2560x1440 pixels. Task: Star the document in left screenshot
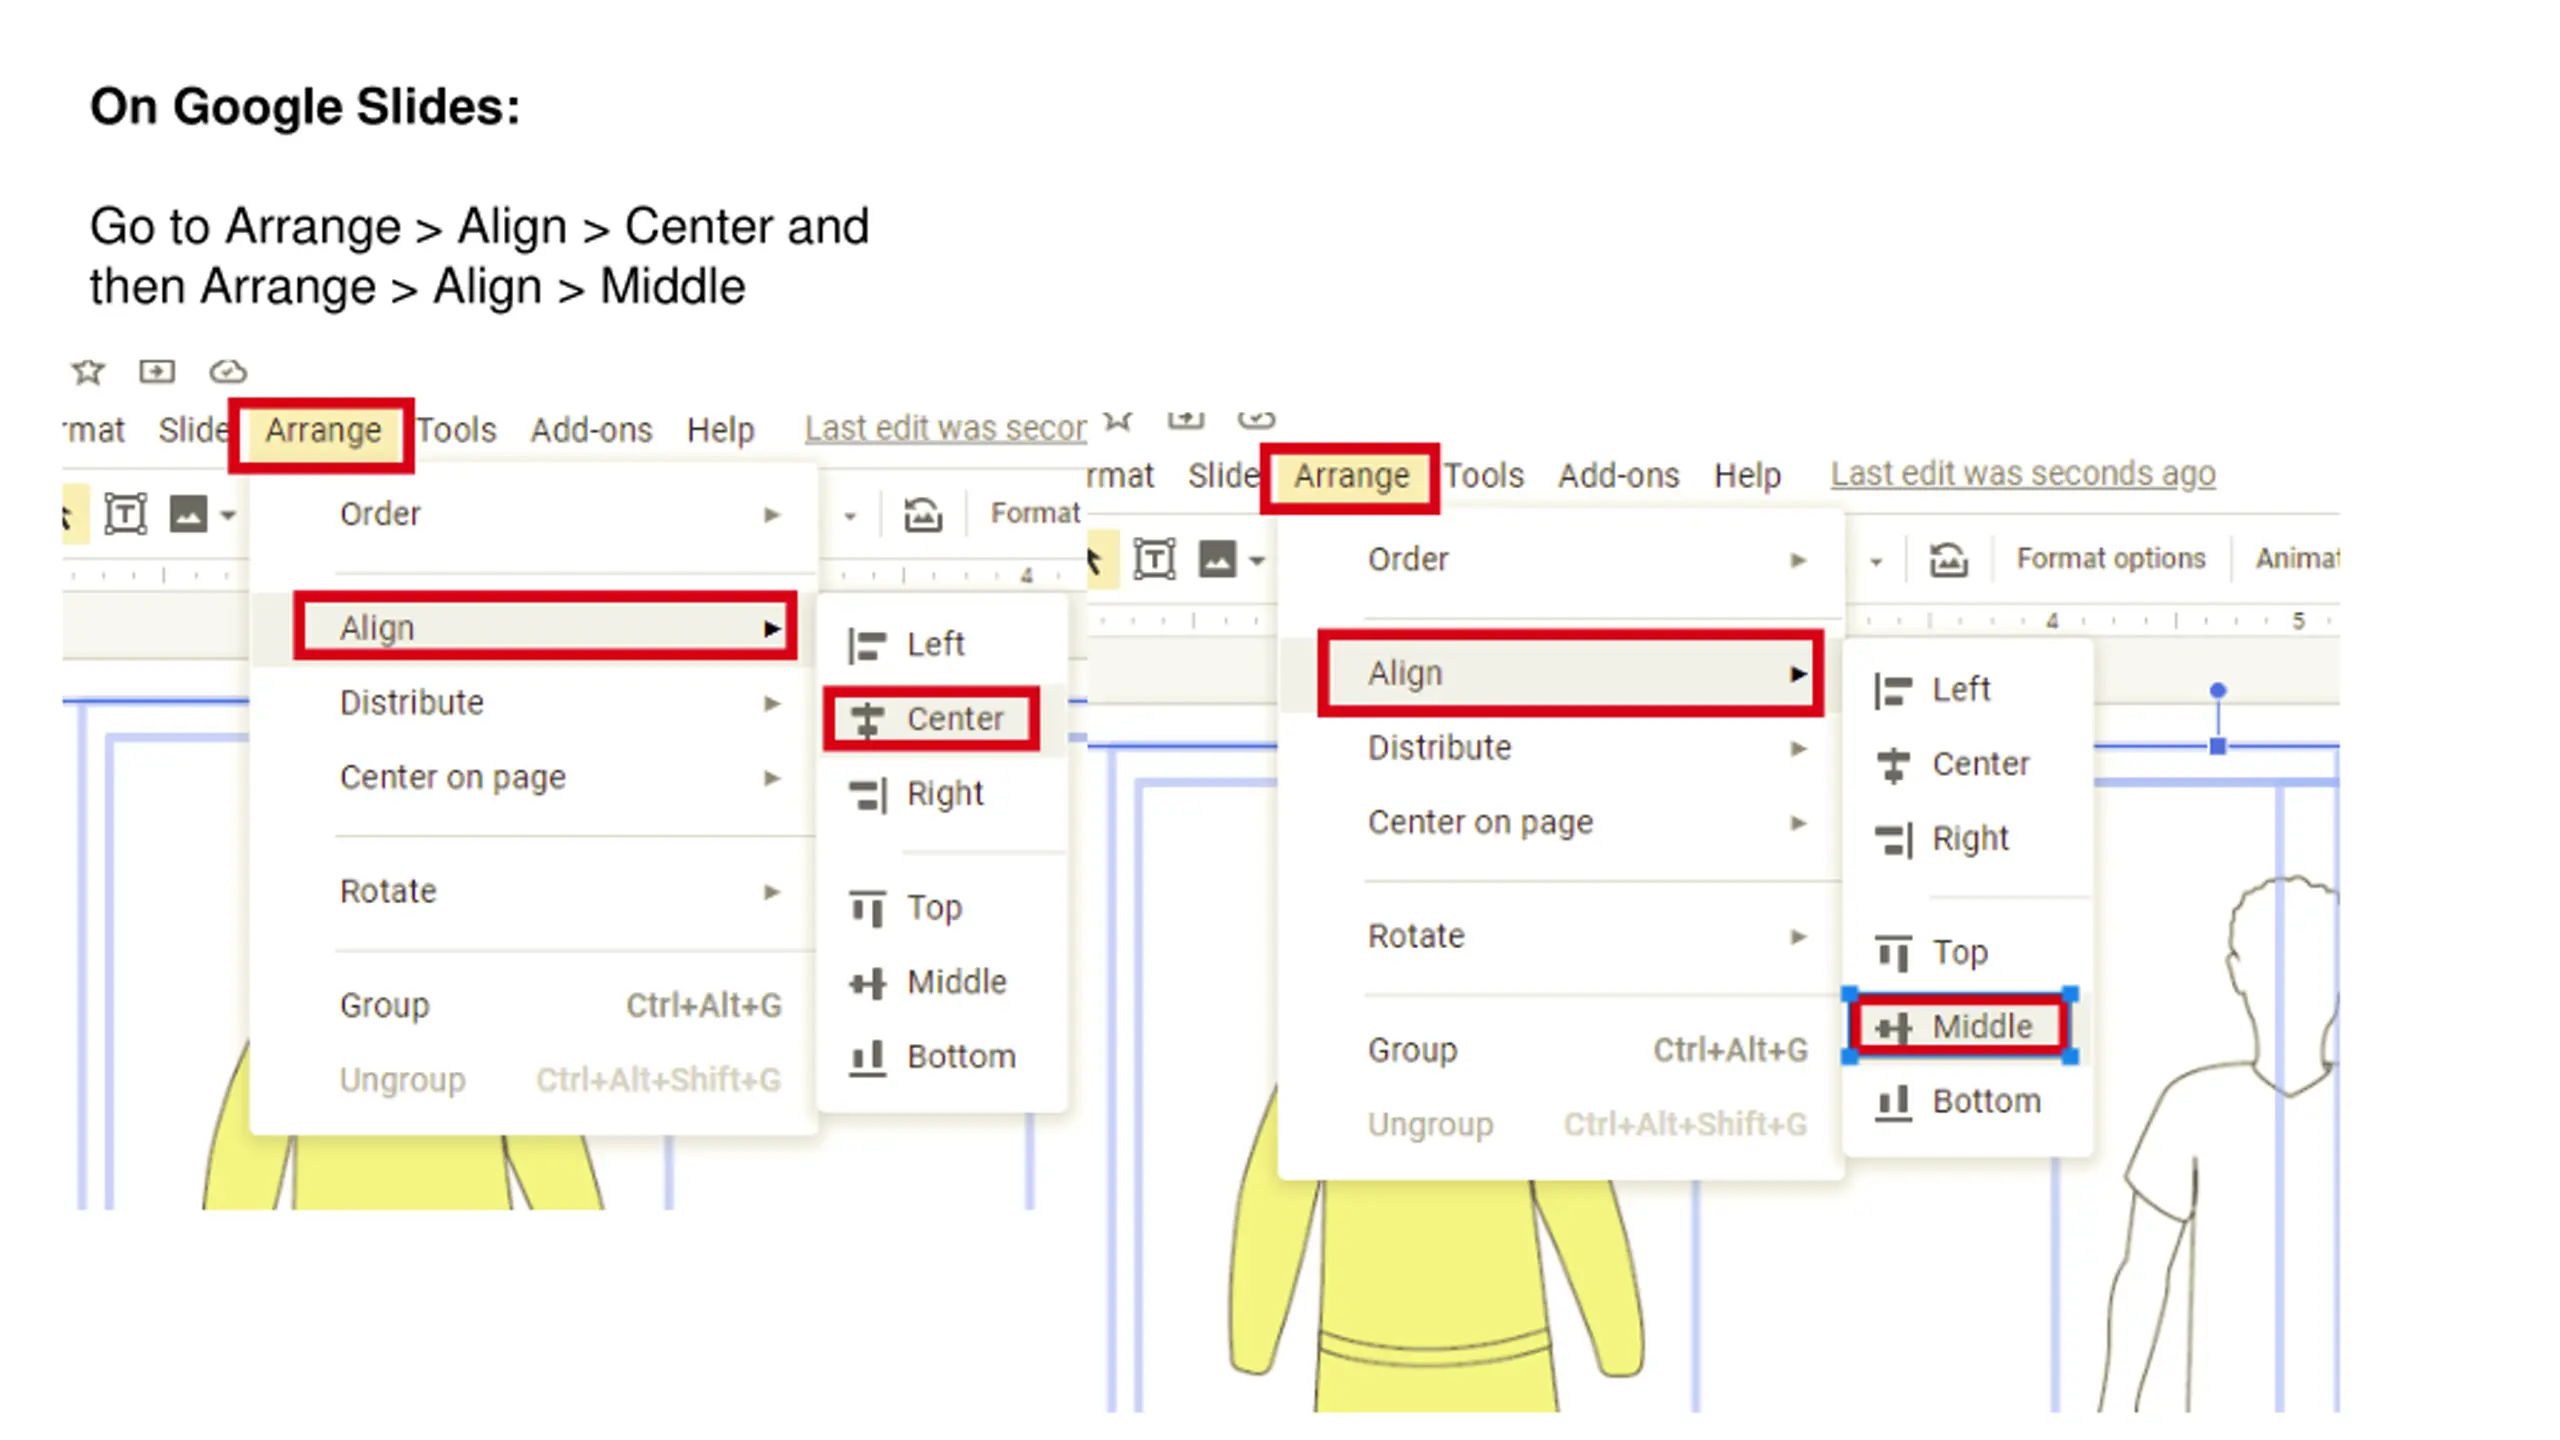[x=88, y=372]
